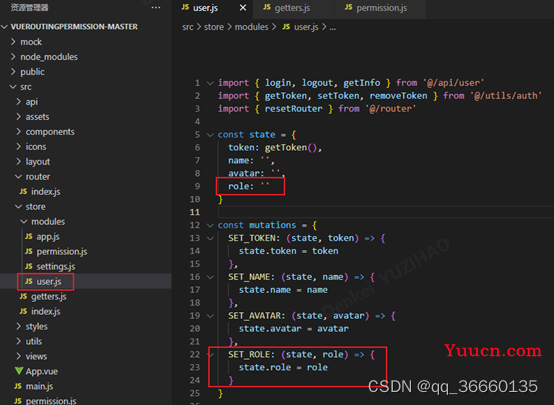Screen dimensions: 554x405
Task: Fold the const mutations block at line 12
Action: tap(210, 225)
